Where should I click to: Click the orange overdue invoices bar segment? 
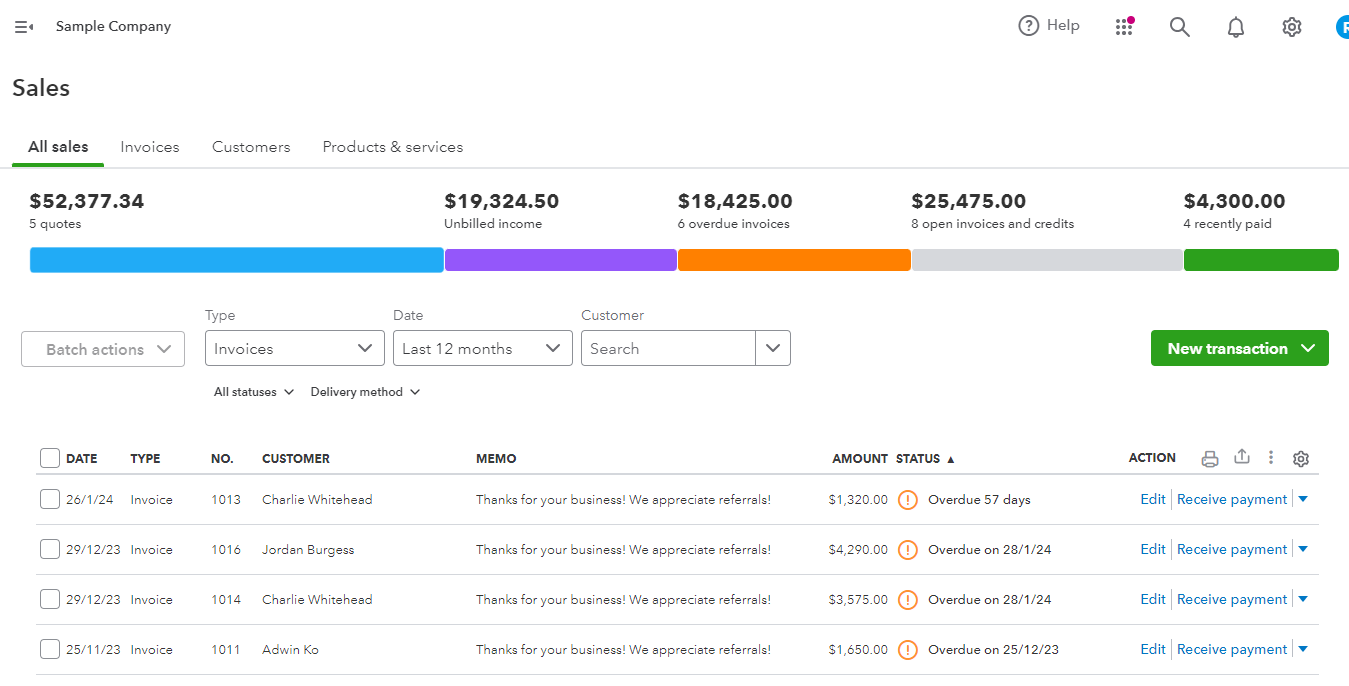pyautogui.click(x=793, y=259)
